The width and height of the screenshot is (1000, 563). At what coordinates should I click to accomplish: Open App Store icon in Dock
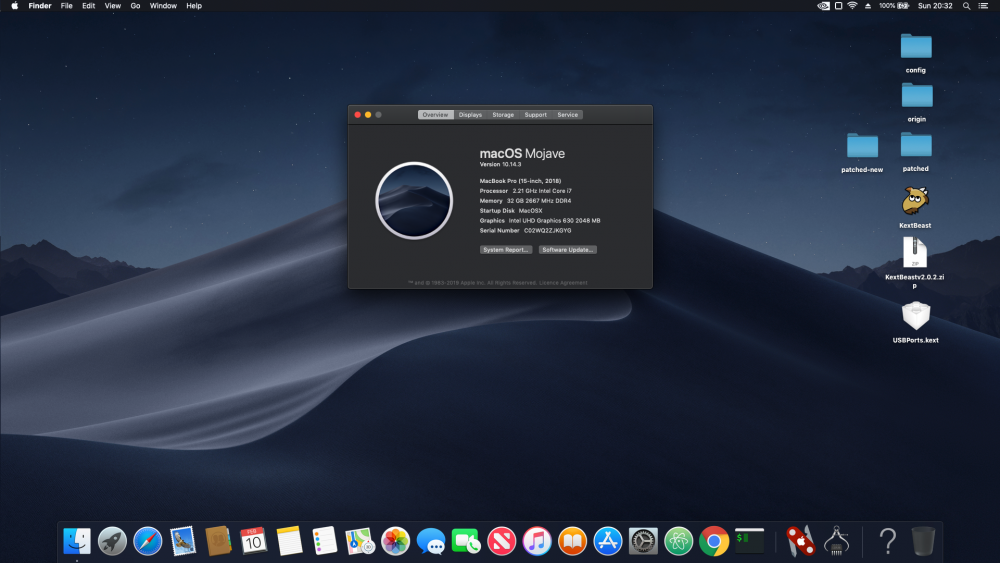pyautogui.click(x=608, y=541)
